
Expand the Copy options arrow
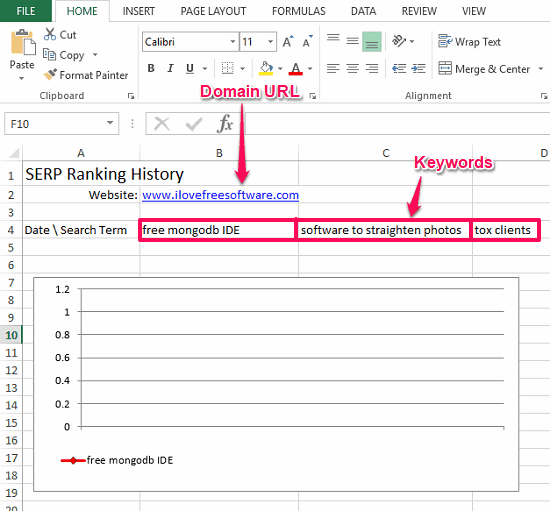(x=95, y=55)
